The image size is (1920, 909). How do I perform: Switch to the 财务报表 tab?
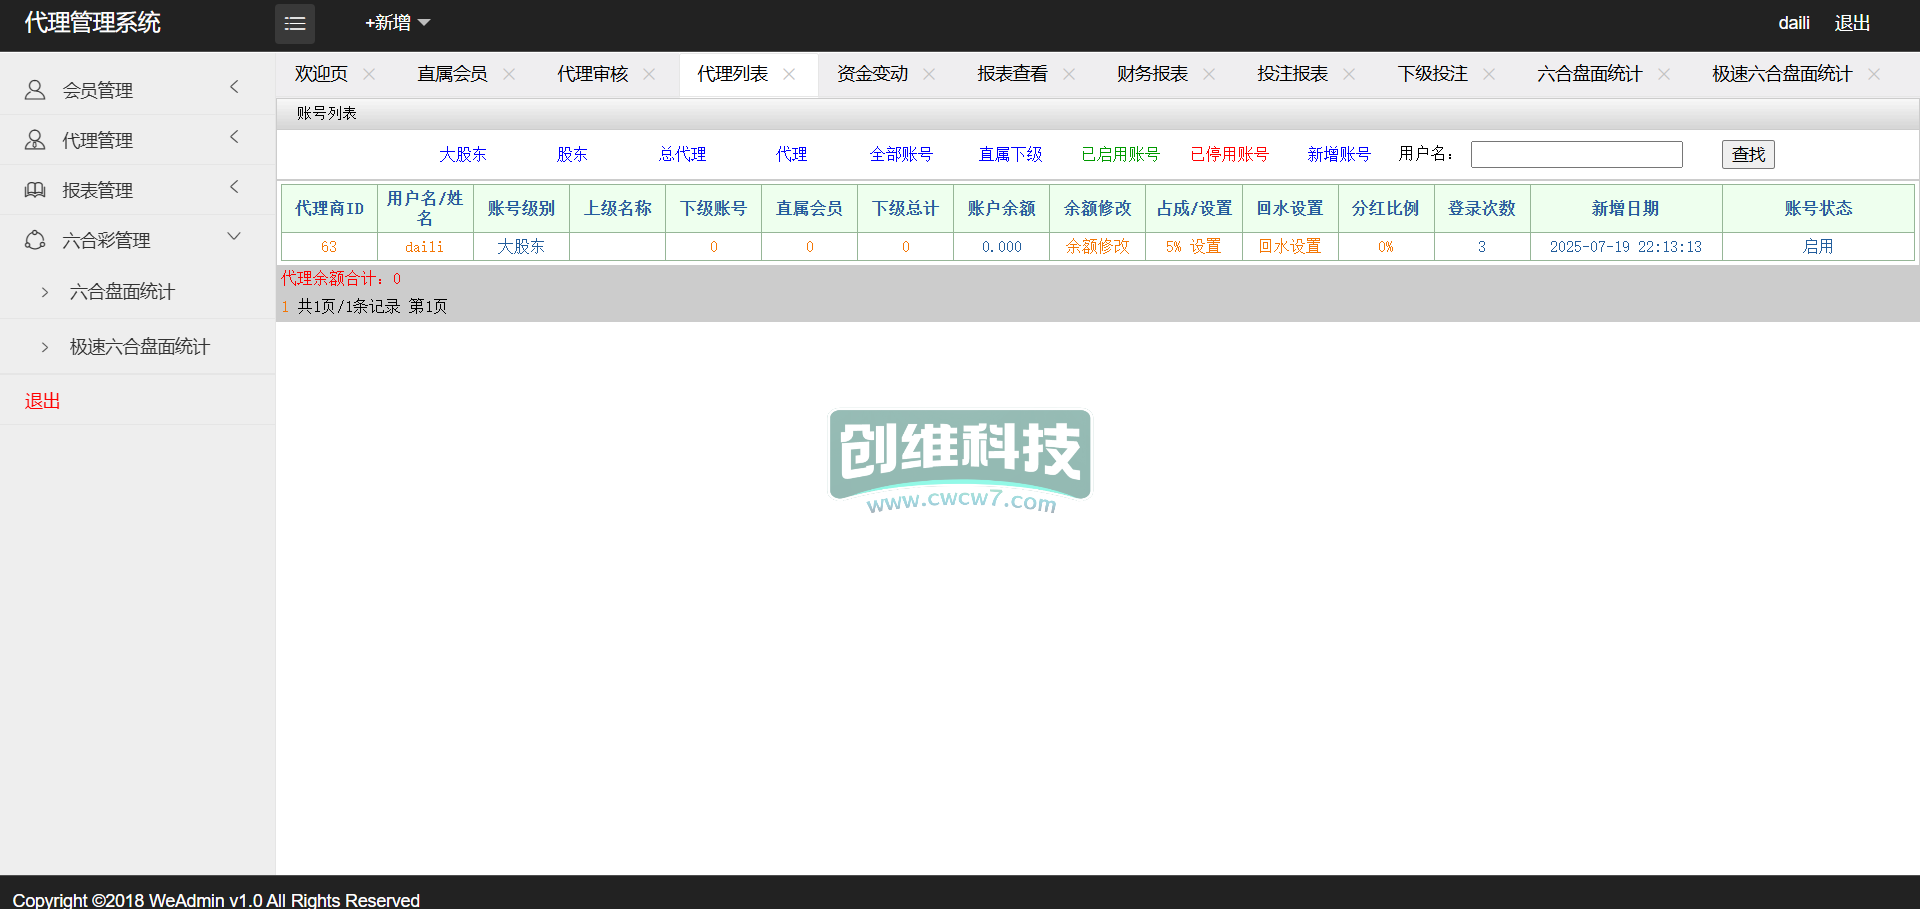(x=1152, y=74)
